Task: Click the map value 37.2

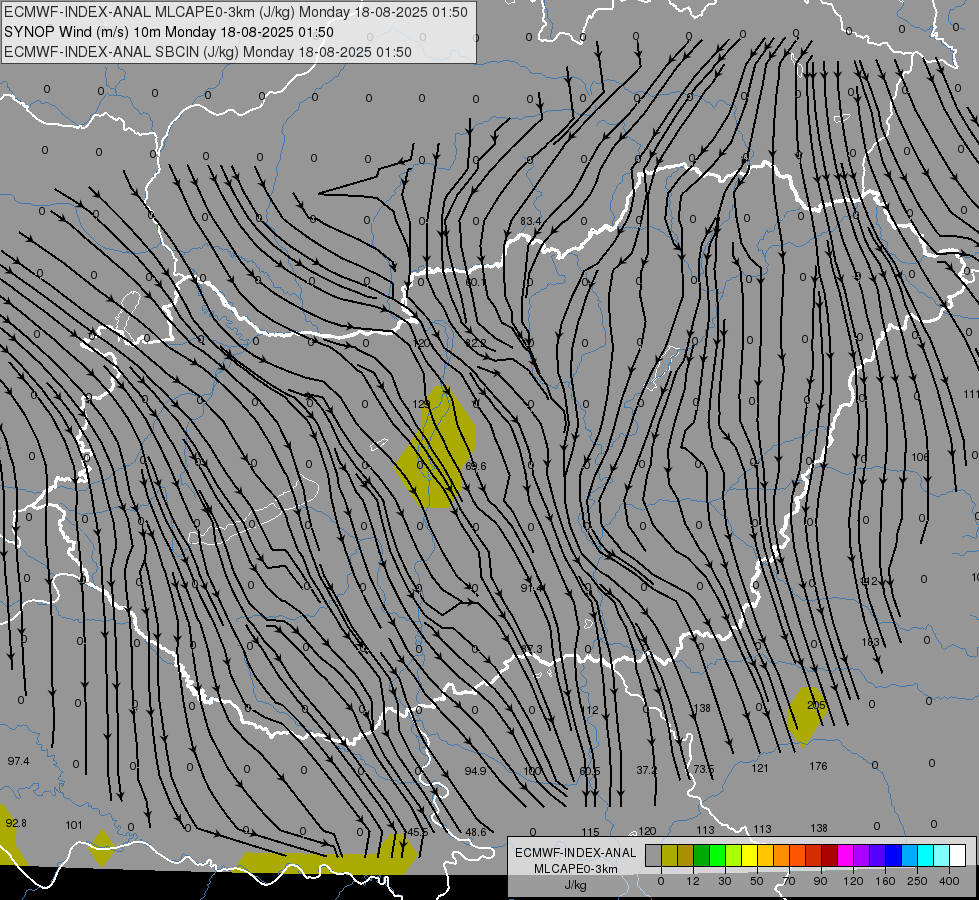Action: pos(647,770)
